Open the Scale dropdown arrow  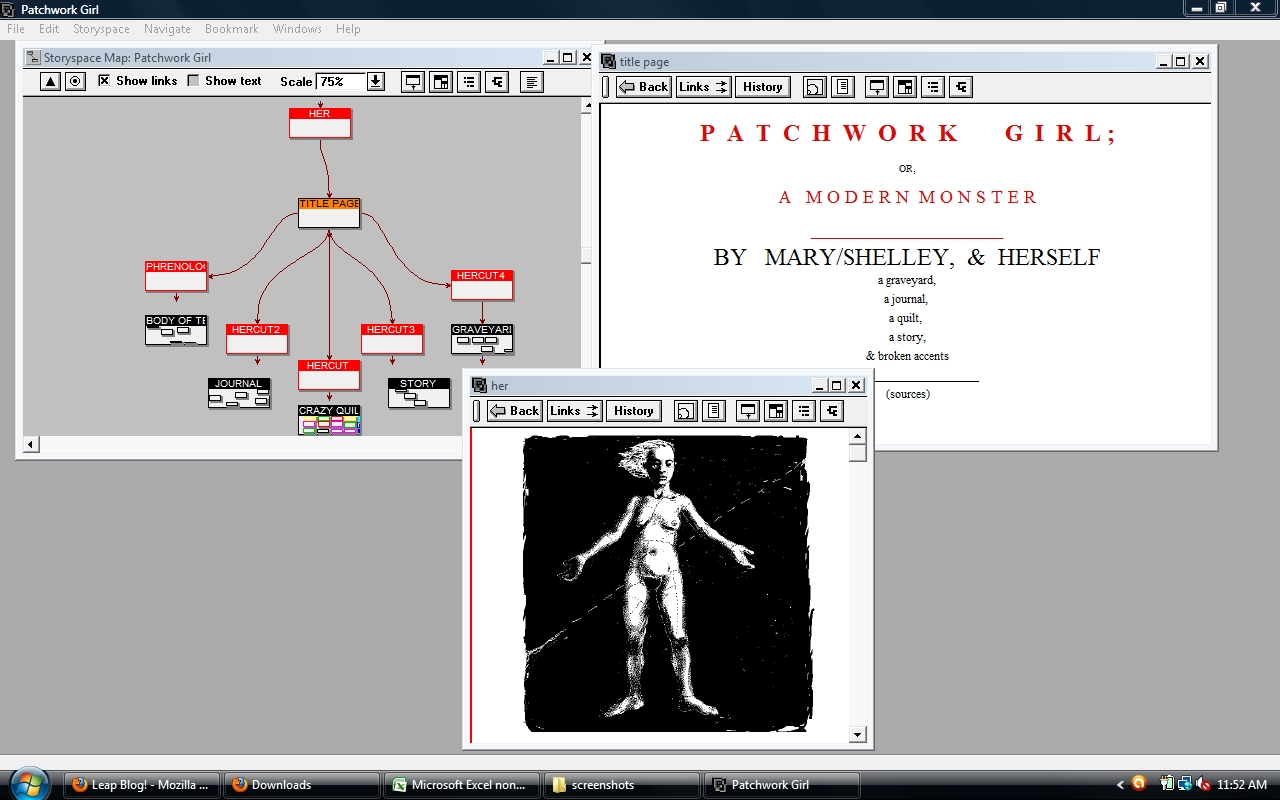pyautogui.click(x=376, y=82)
